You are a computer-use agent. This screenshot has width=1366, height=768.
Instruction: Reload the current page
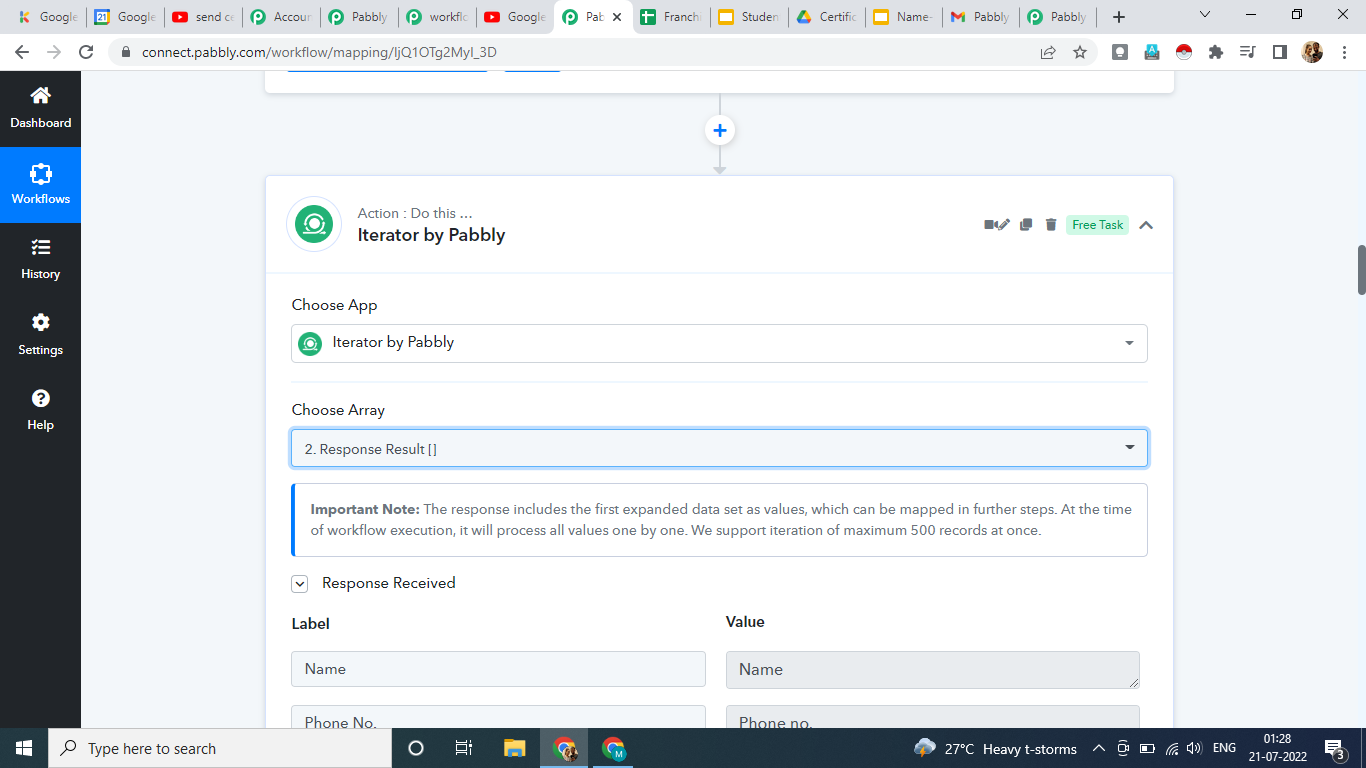point(86,52)
